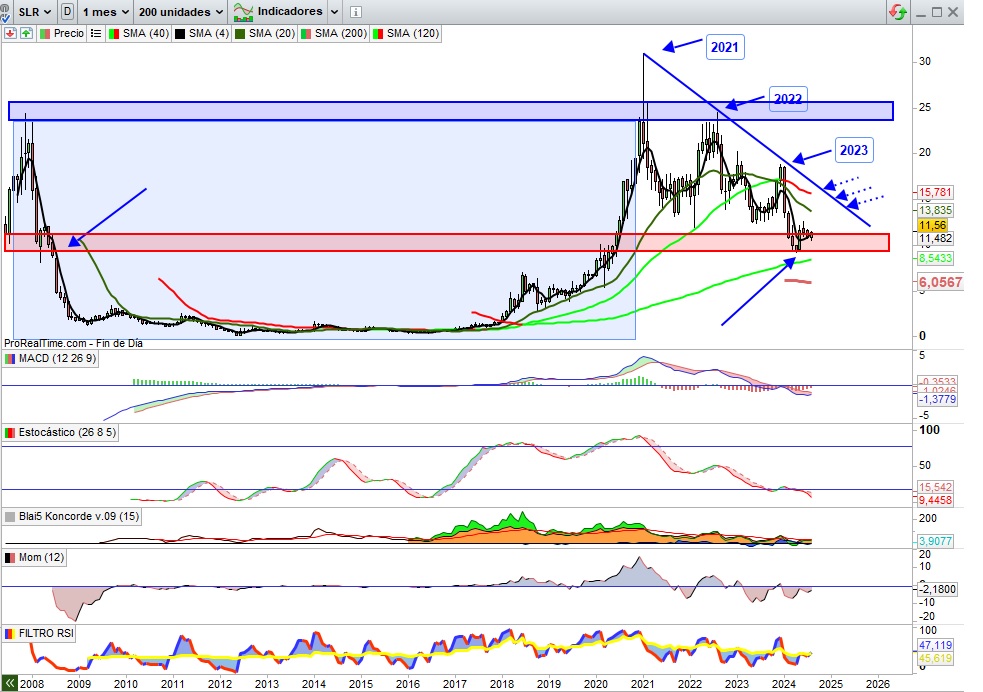Click the yellow 11,56 current price label

[x=932, y=225]
